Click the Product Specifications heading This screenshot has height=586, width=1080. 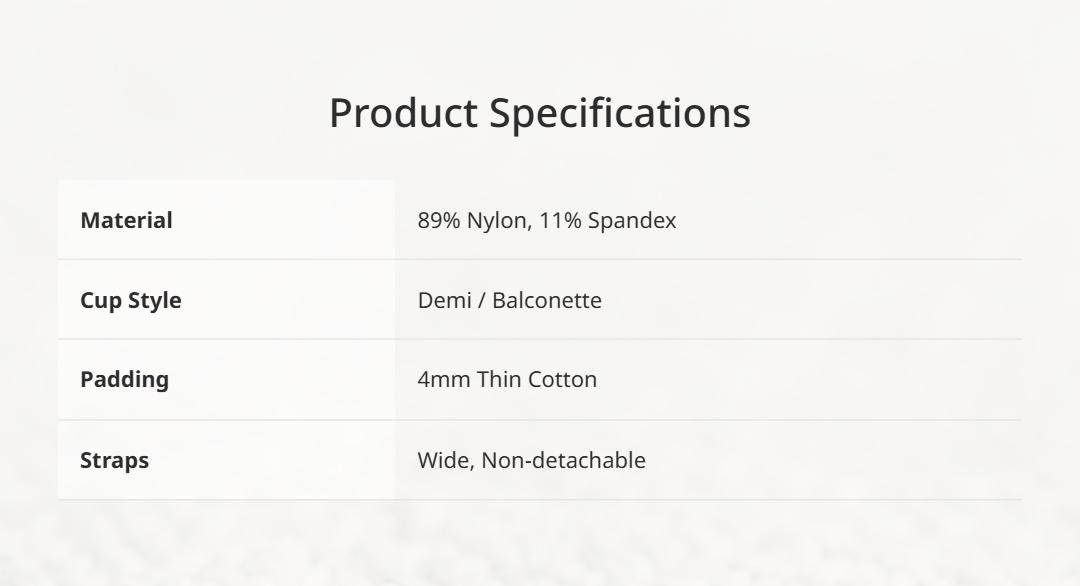click(539, 113)
